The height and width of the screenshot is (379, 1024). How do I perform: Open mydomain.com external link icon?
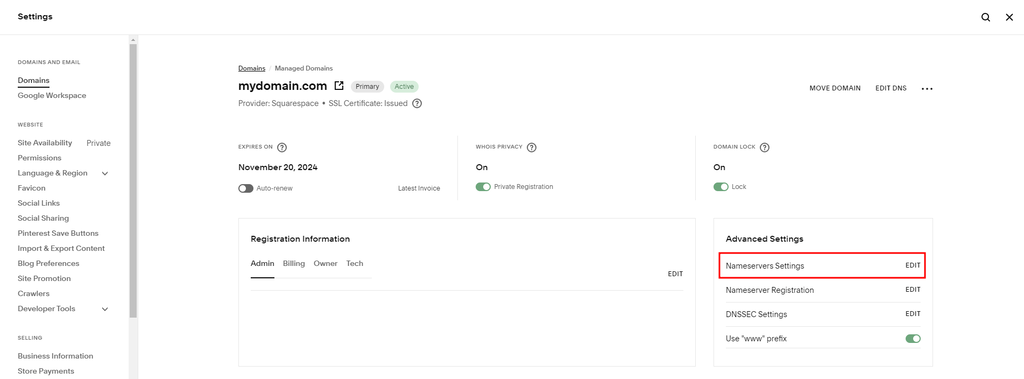339,86
